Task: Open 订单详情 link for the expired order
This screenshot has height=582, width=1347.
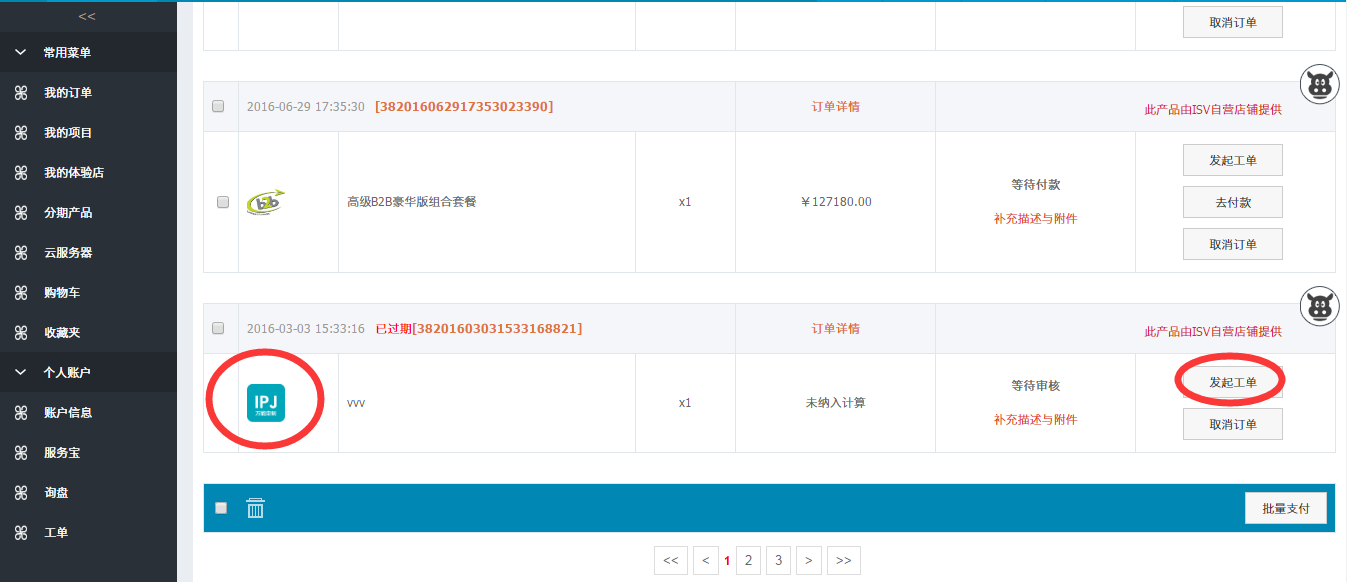Action: (x=835, y=329)
